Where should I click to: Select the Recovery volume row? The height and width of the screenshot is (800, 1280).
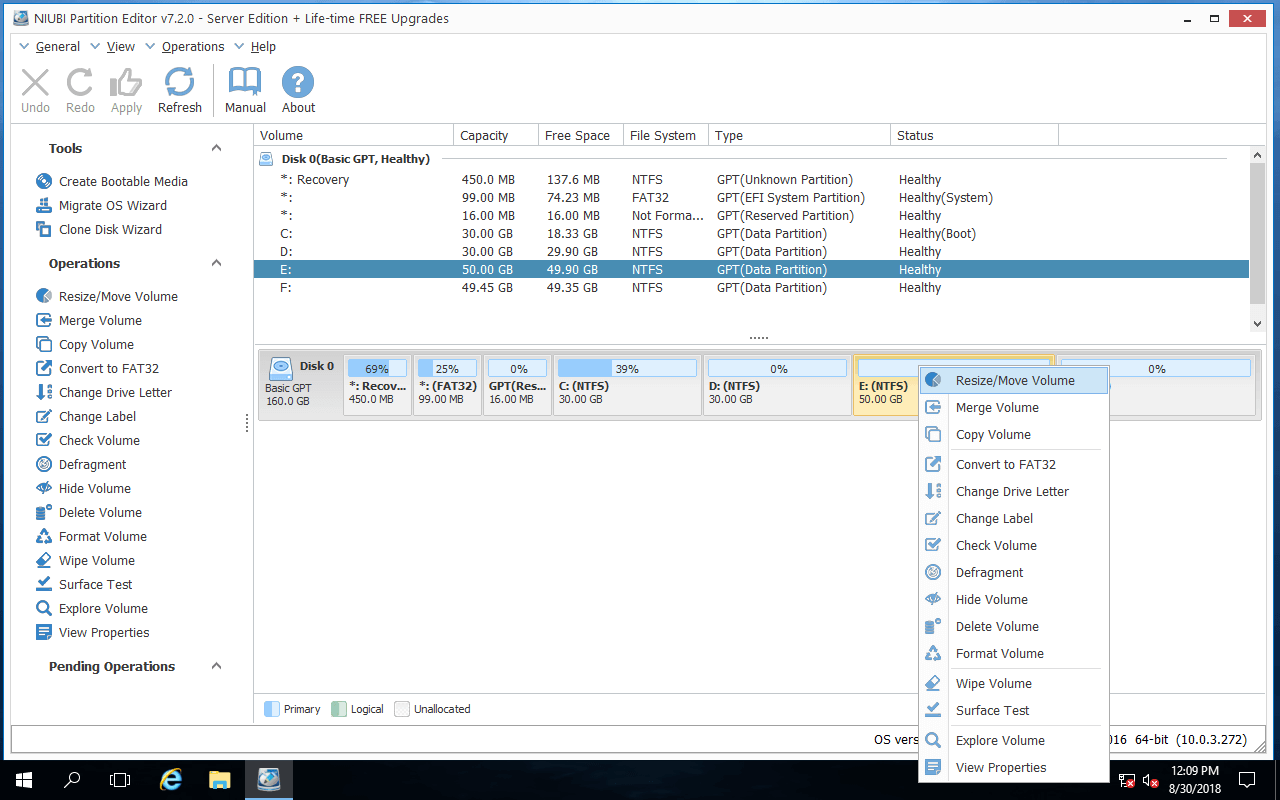point(751,179)
